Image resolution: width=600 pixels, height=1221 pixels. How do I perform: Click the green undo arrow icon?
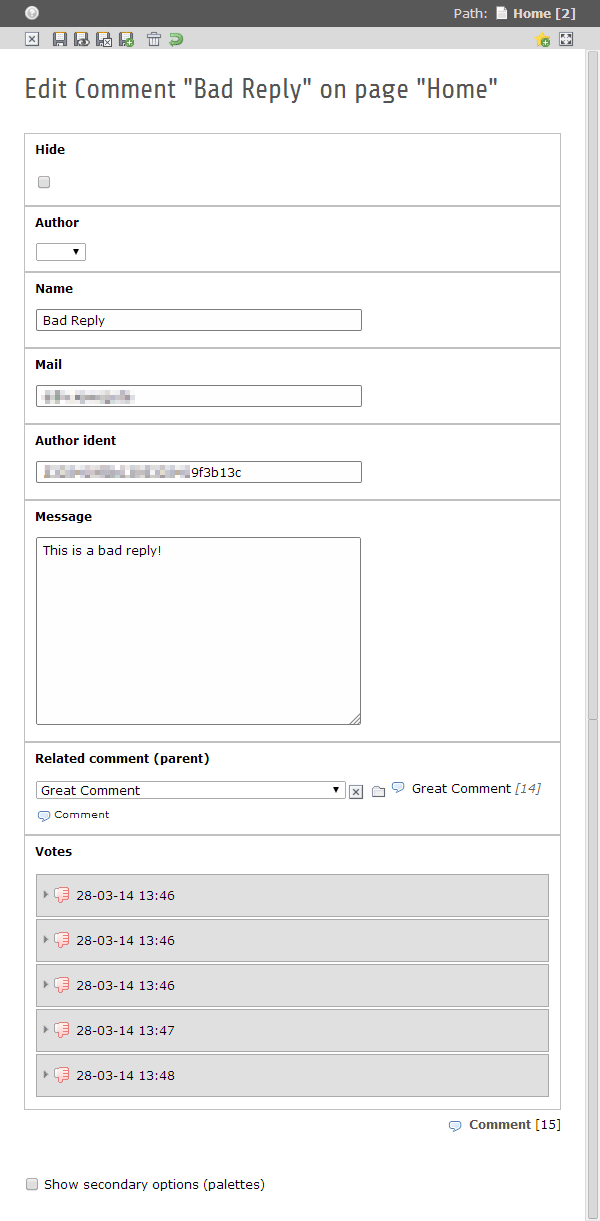[x=176, y=39]
